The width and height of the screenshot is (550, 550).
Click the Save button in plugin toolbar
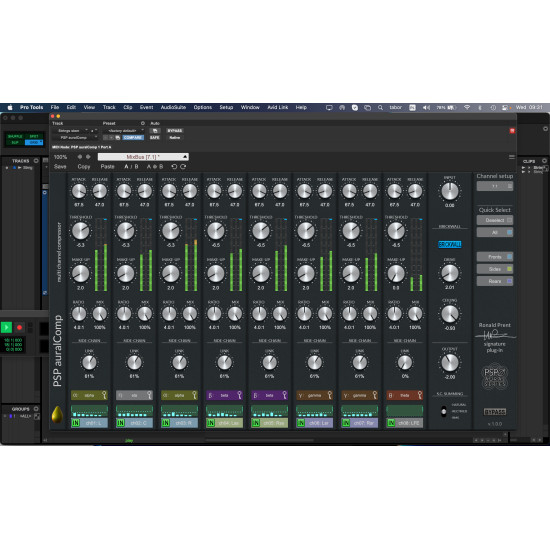(60, 167)
